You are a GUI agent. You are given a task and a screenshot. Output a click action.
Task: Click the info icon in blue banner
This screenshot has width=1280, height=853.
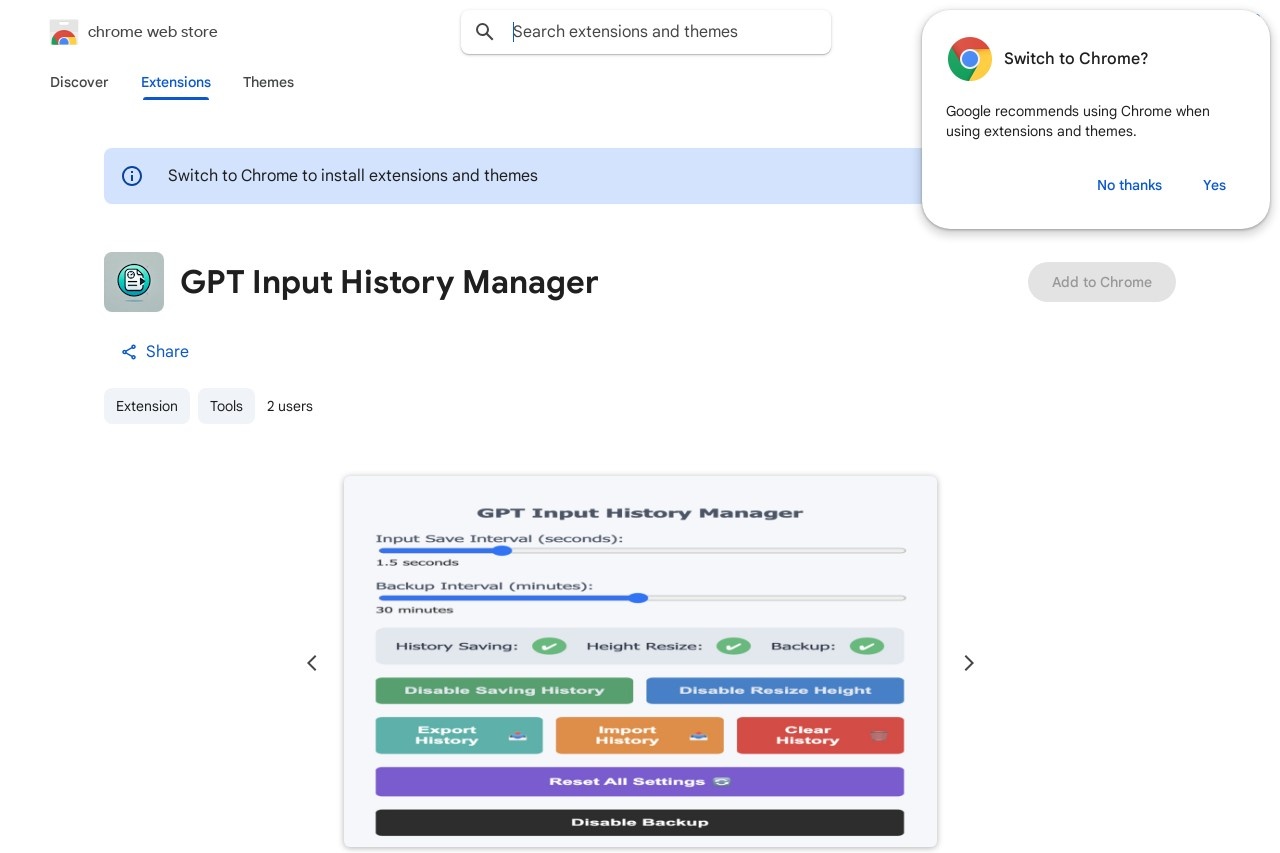click(x=132, y=176)
